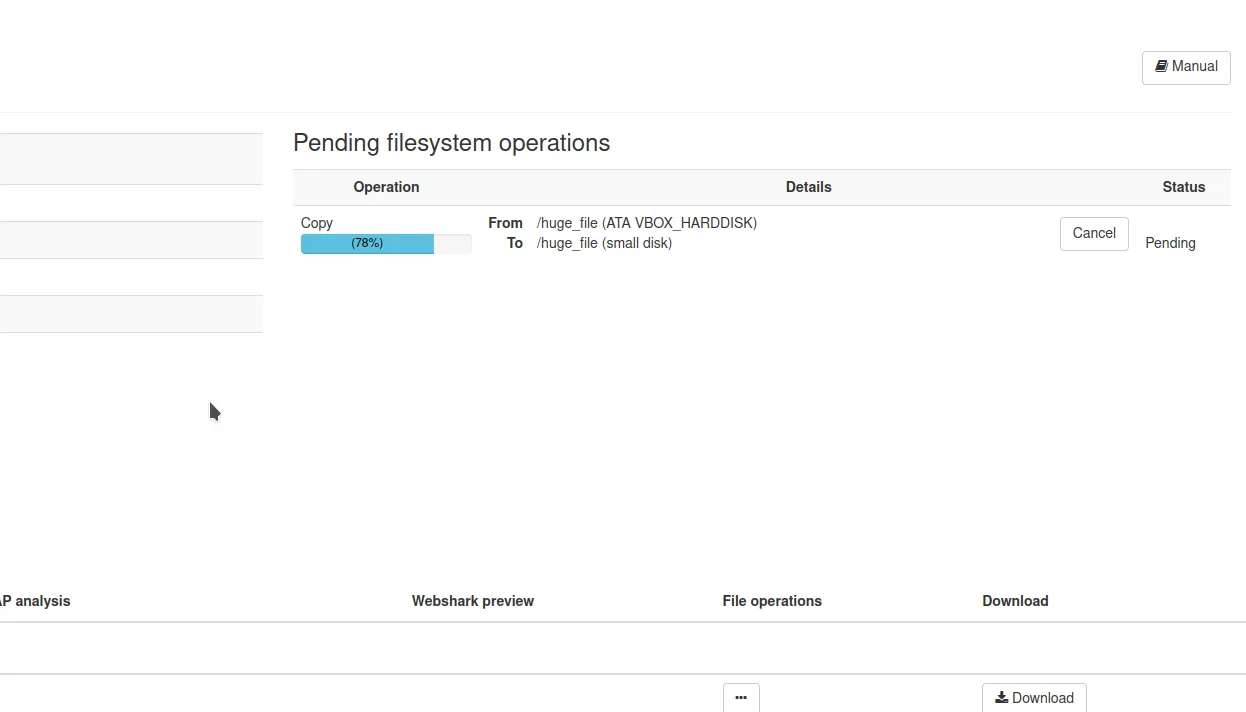
Task: Click the download arrow icon at the bottom
Action: coord(1001,698)
